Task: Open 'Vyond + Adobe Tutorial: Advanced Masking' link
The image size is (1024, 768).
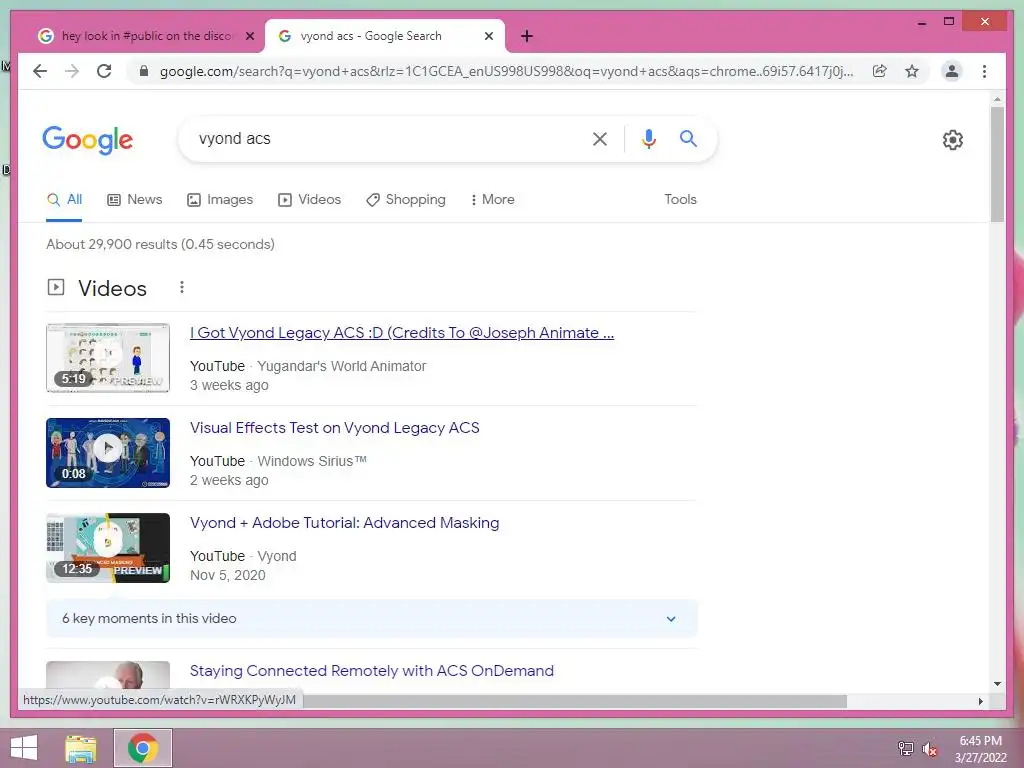Action: coord(344,523)
